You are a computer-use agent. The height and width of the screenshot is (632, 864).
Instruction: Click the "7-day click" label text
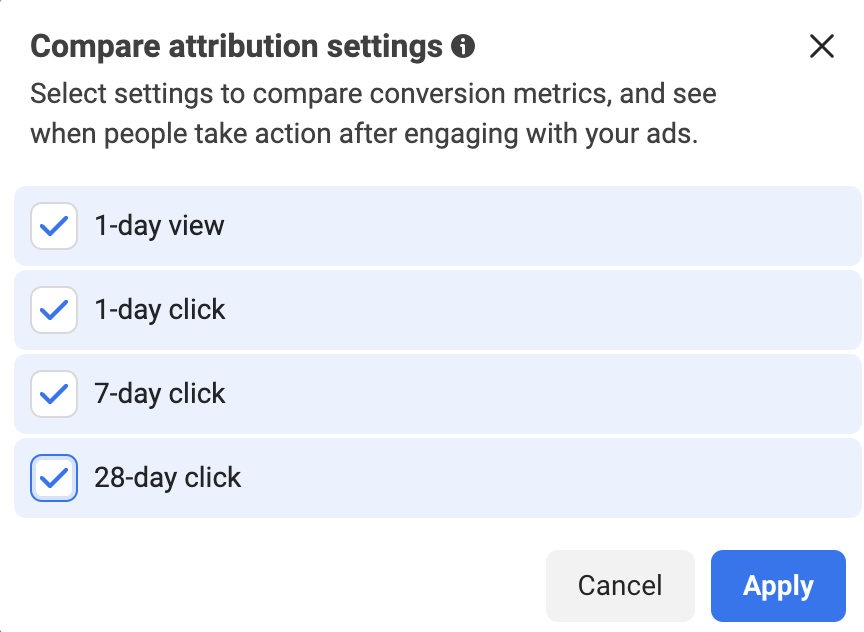tap(160, 394)
